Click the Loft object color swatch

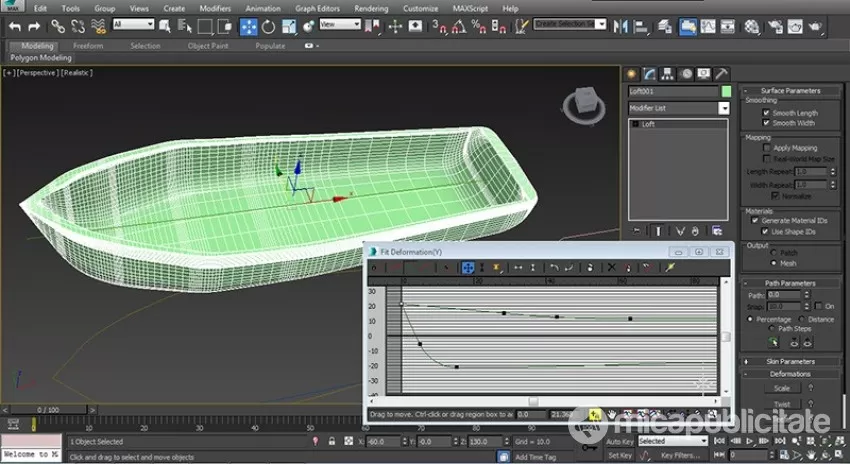click(x=726, y=91)
